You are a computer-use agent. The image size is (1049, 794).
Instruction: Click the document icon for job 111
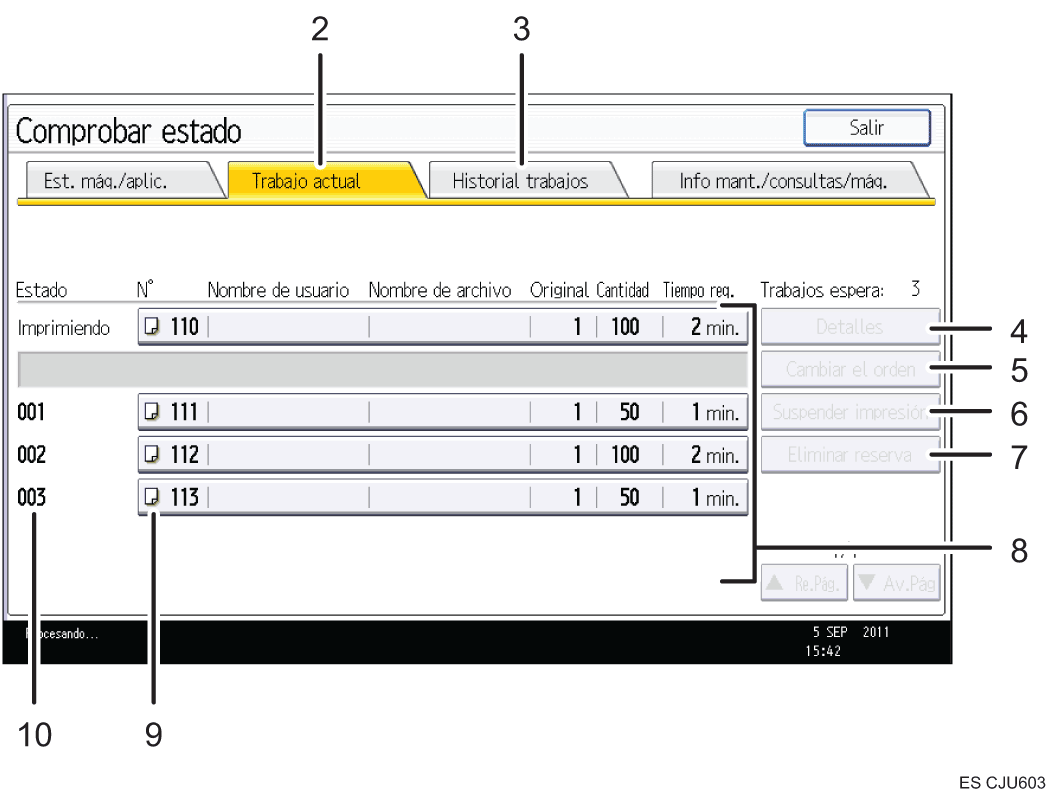153,411
